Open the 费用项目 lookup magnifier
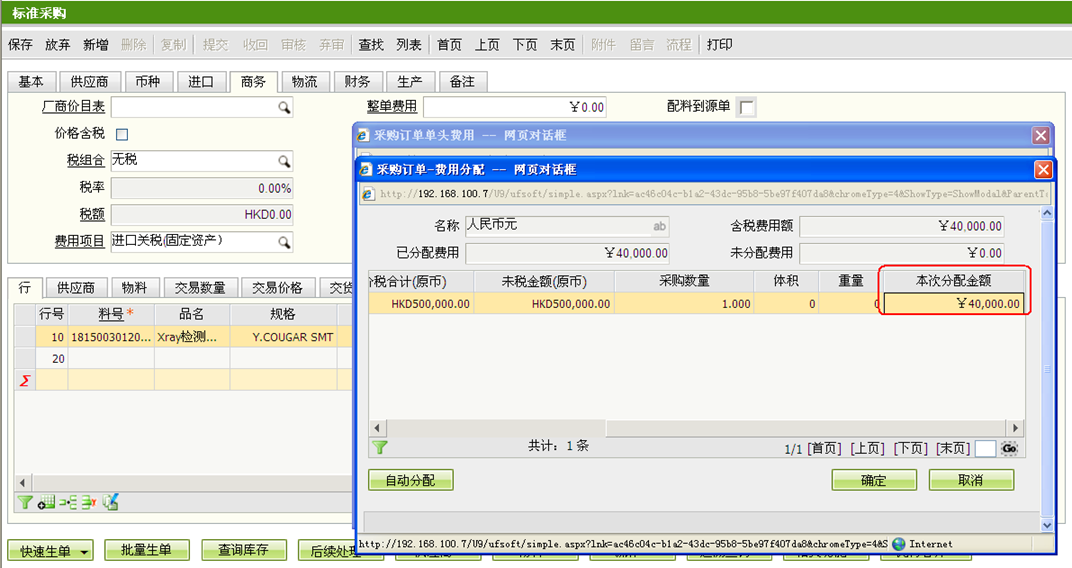 click(x=284, y=242)
